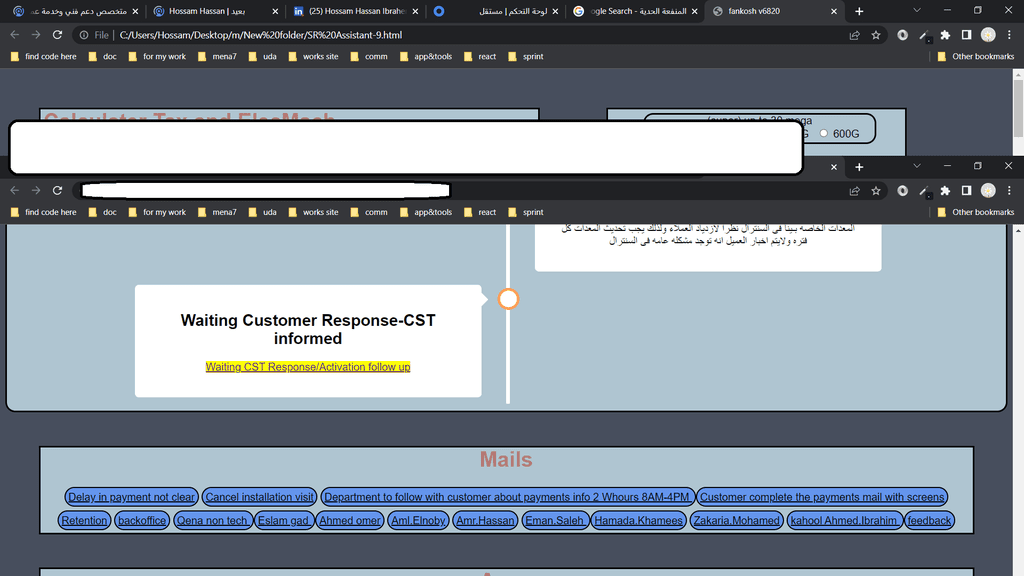The height and width of the screenshot is (576, 1024).
Task: Open 'find code here' bookmark folder in top window
Action: (44, 57)
